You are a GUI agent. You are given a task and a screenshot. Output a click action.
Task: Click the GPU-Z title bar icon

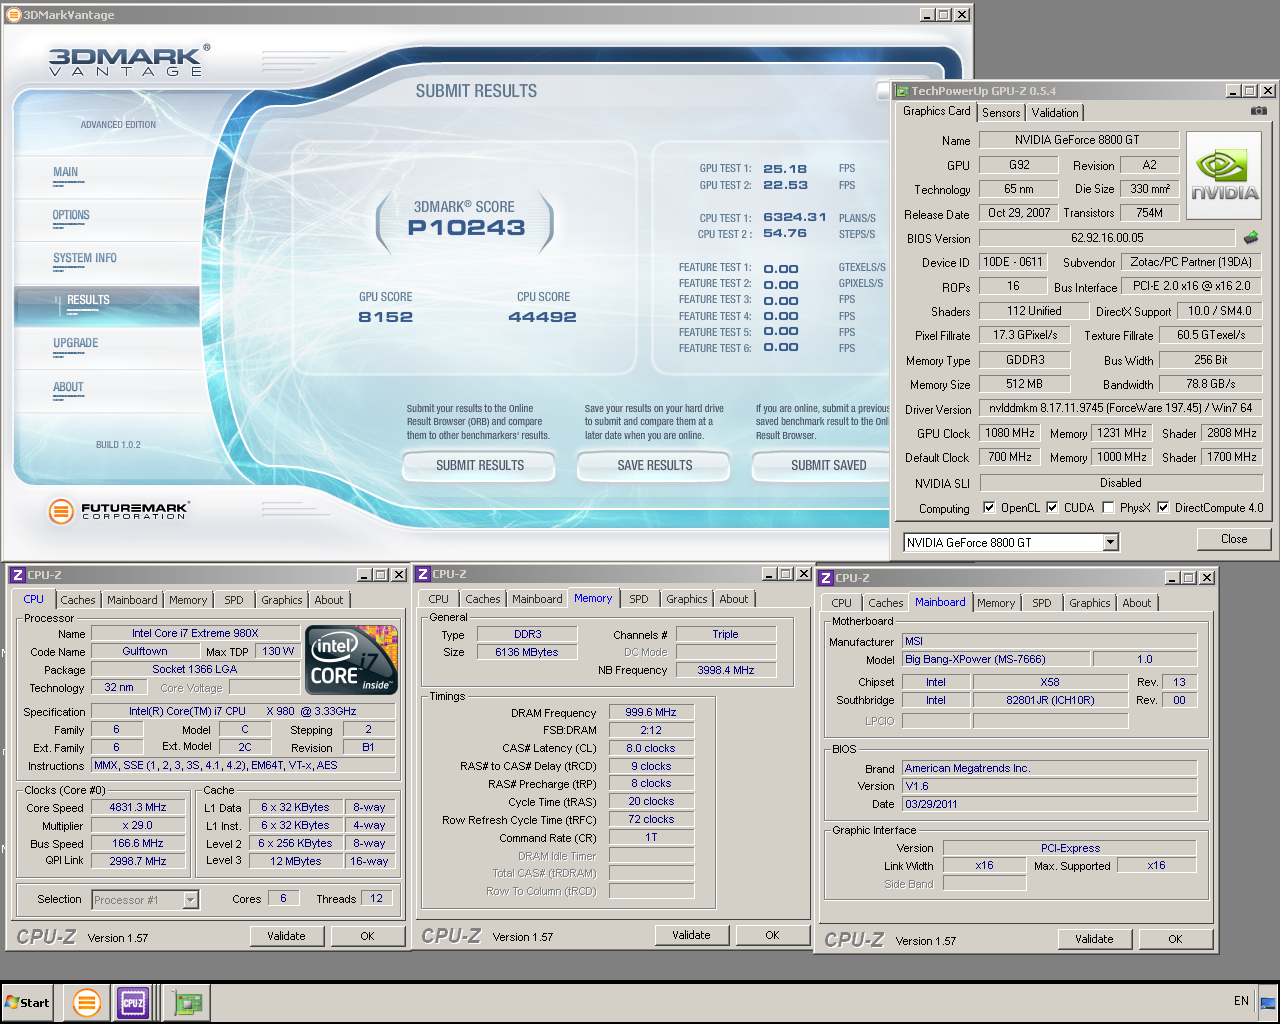pos(902,91)
